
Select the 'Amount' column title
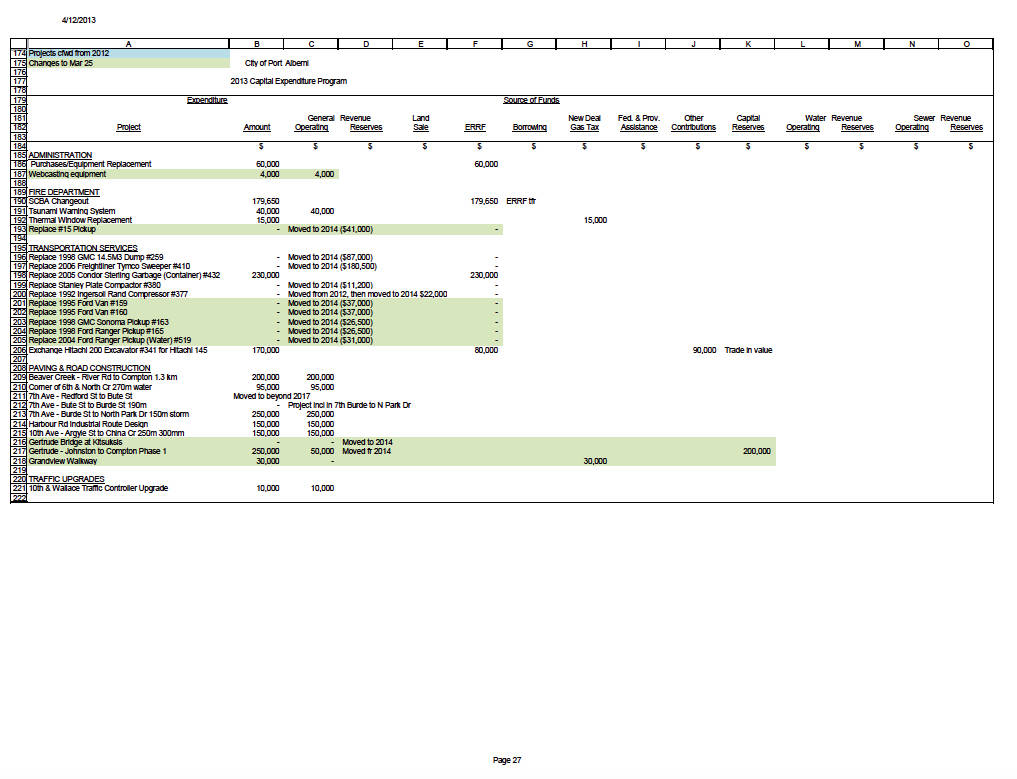(257, 127)
